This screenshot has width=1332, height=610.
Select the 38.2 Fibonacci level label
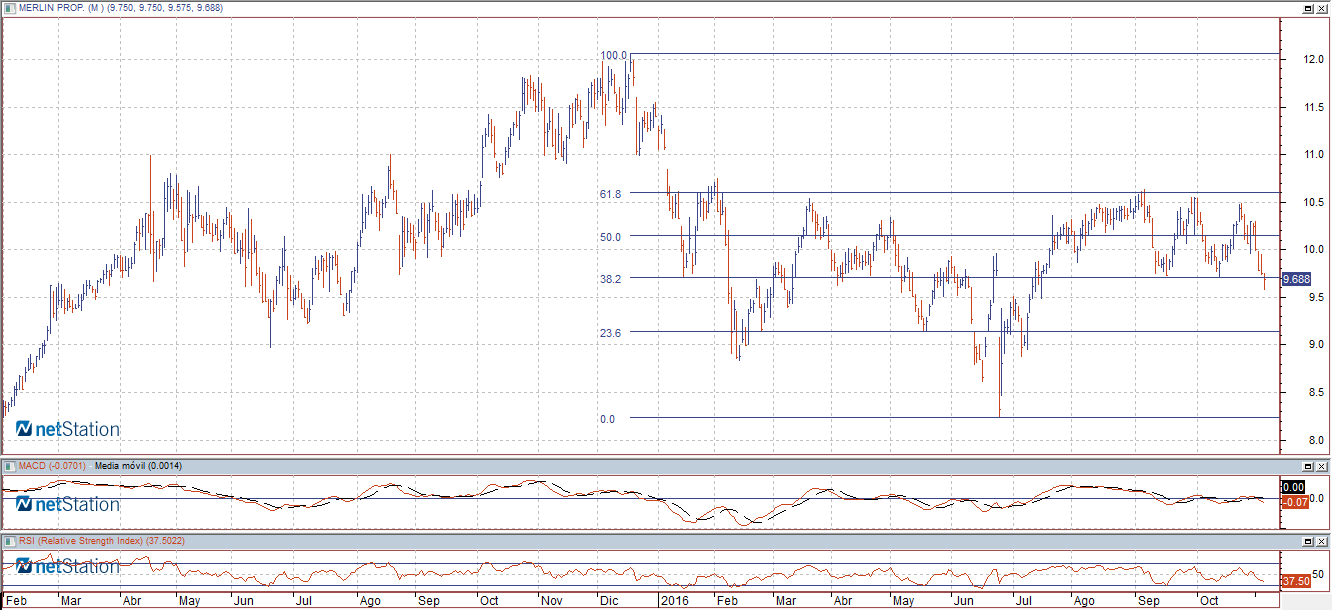[611, 279]
